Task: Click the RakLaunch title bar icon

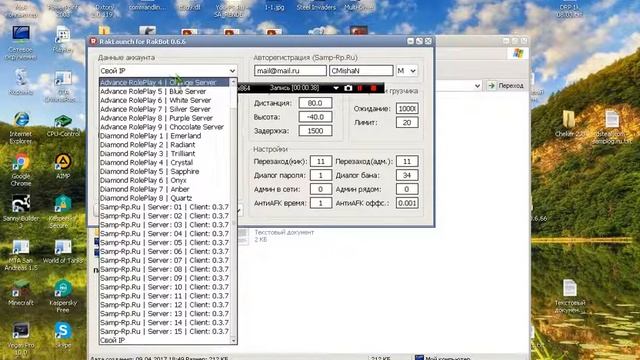Action: [x=93, y=41]
